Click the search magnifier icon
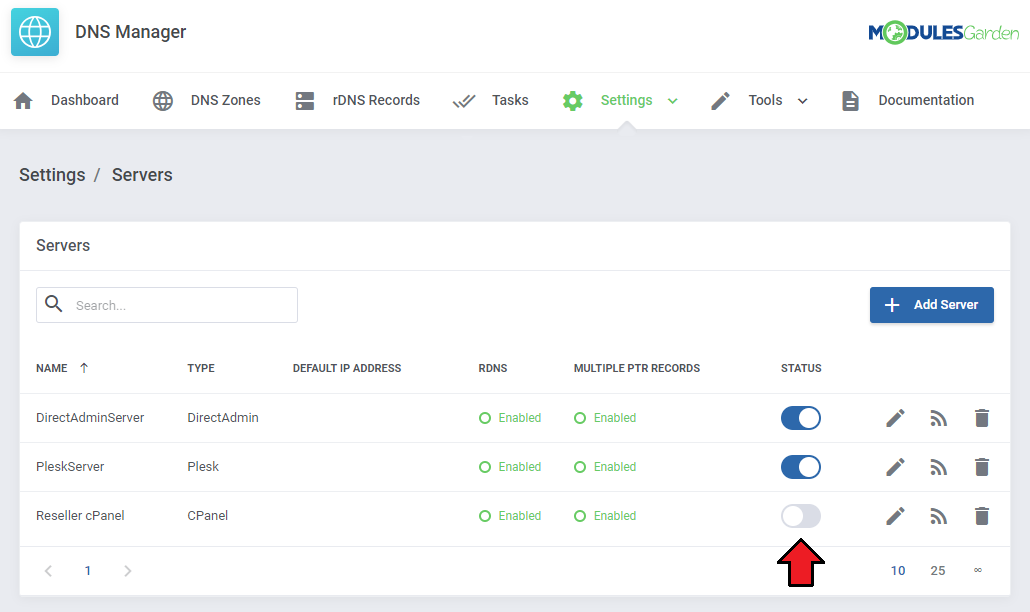 coord(54,304)
